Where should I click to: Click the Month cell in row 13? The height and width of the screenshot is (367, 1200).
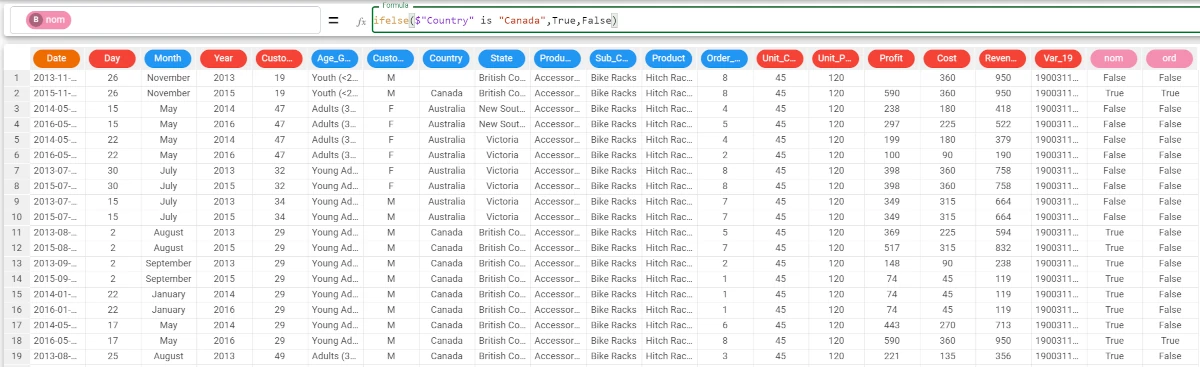point(168,263)
